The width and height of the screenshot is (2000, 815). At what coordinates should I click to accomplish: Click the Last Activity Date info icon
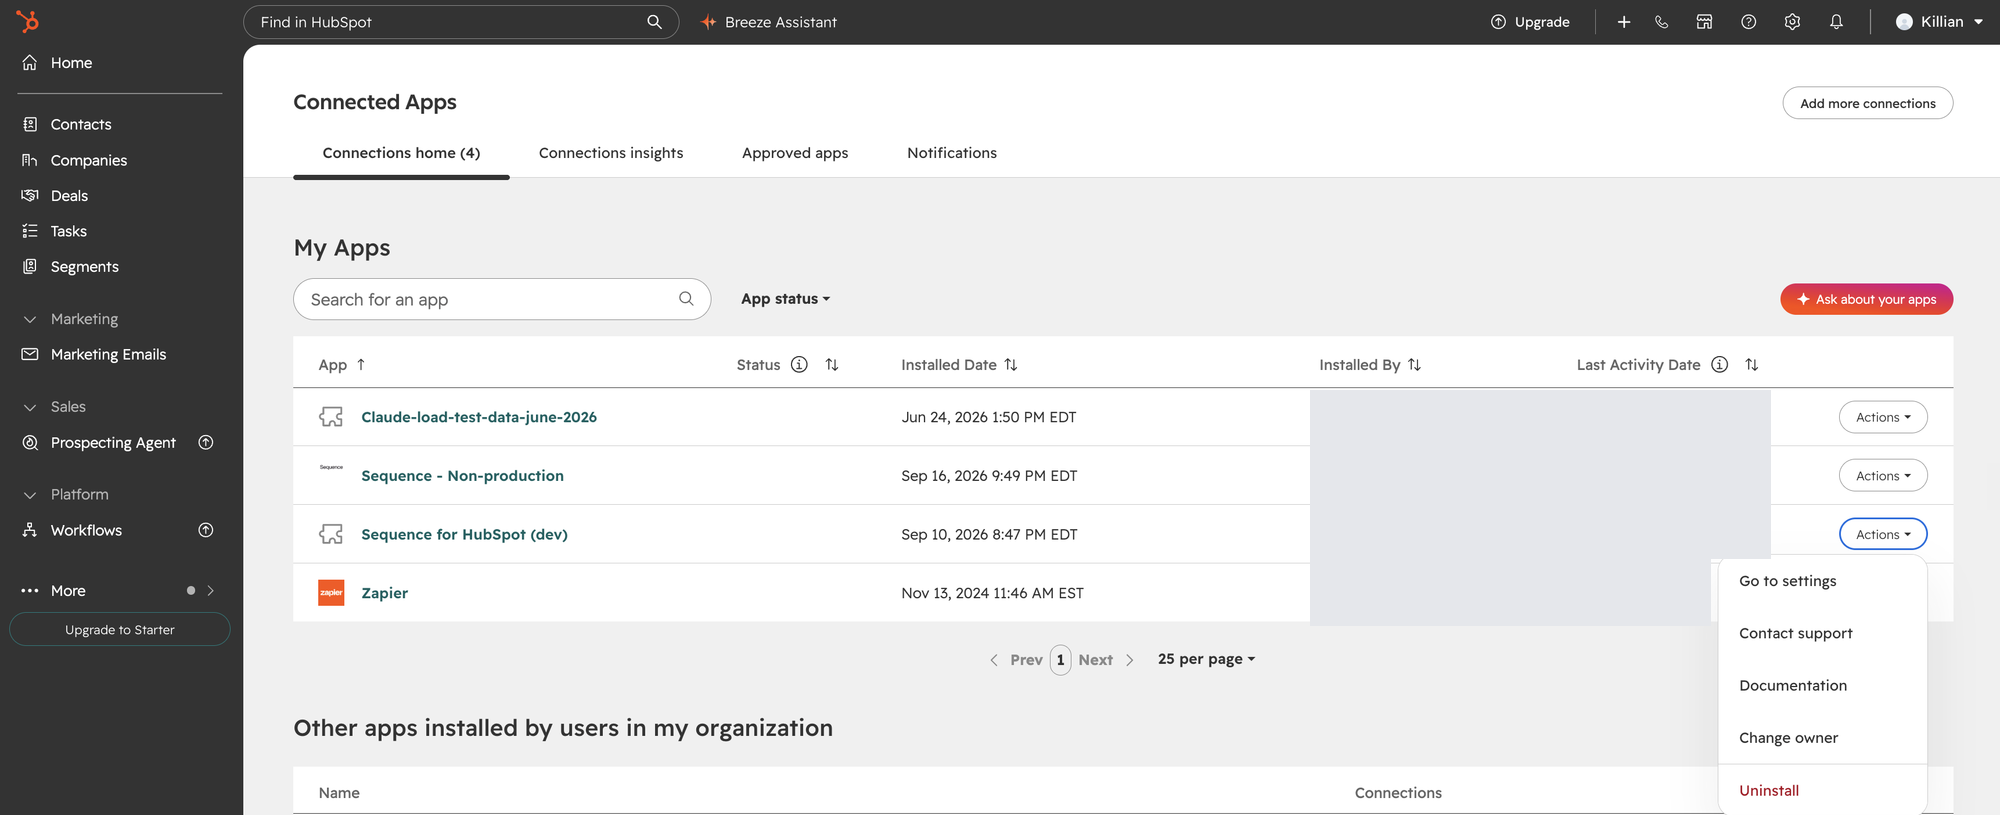[x=1720, y=364]
